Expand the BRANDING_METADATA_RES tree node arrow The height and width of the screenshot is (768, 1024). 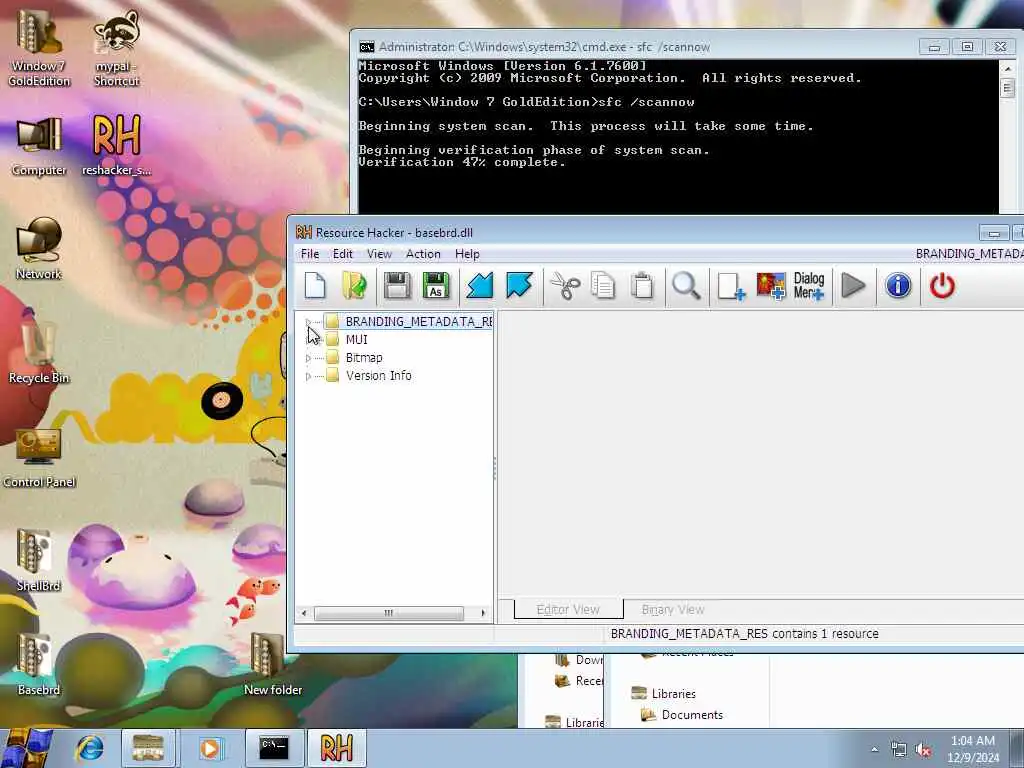pyautogui.click(x=308, y=321)
